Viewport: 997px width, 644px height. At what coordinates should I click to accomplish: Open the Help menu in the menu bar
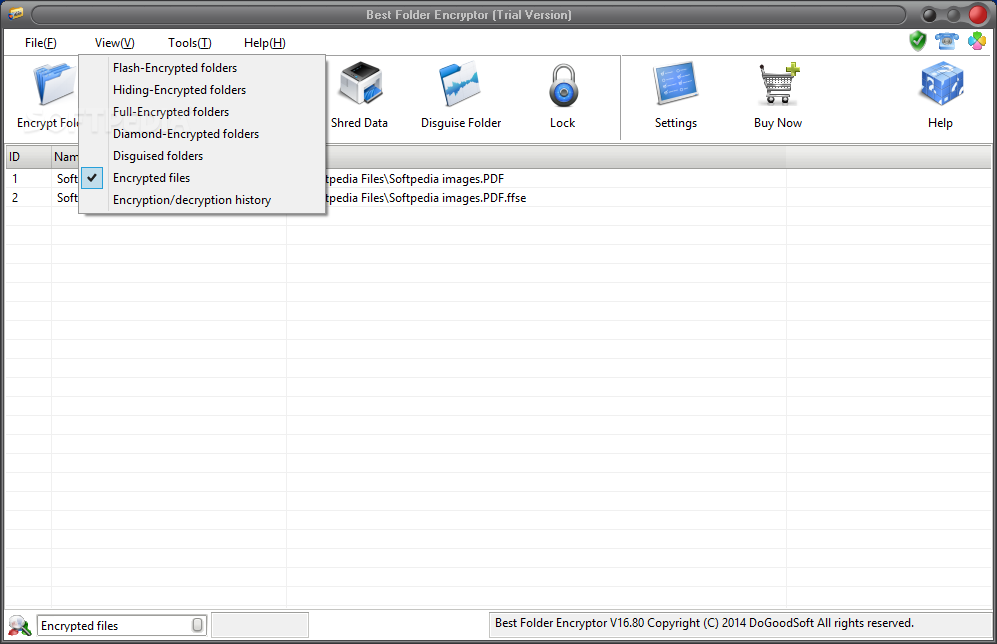(x=265, y=43)
